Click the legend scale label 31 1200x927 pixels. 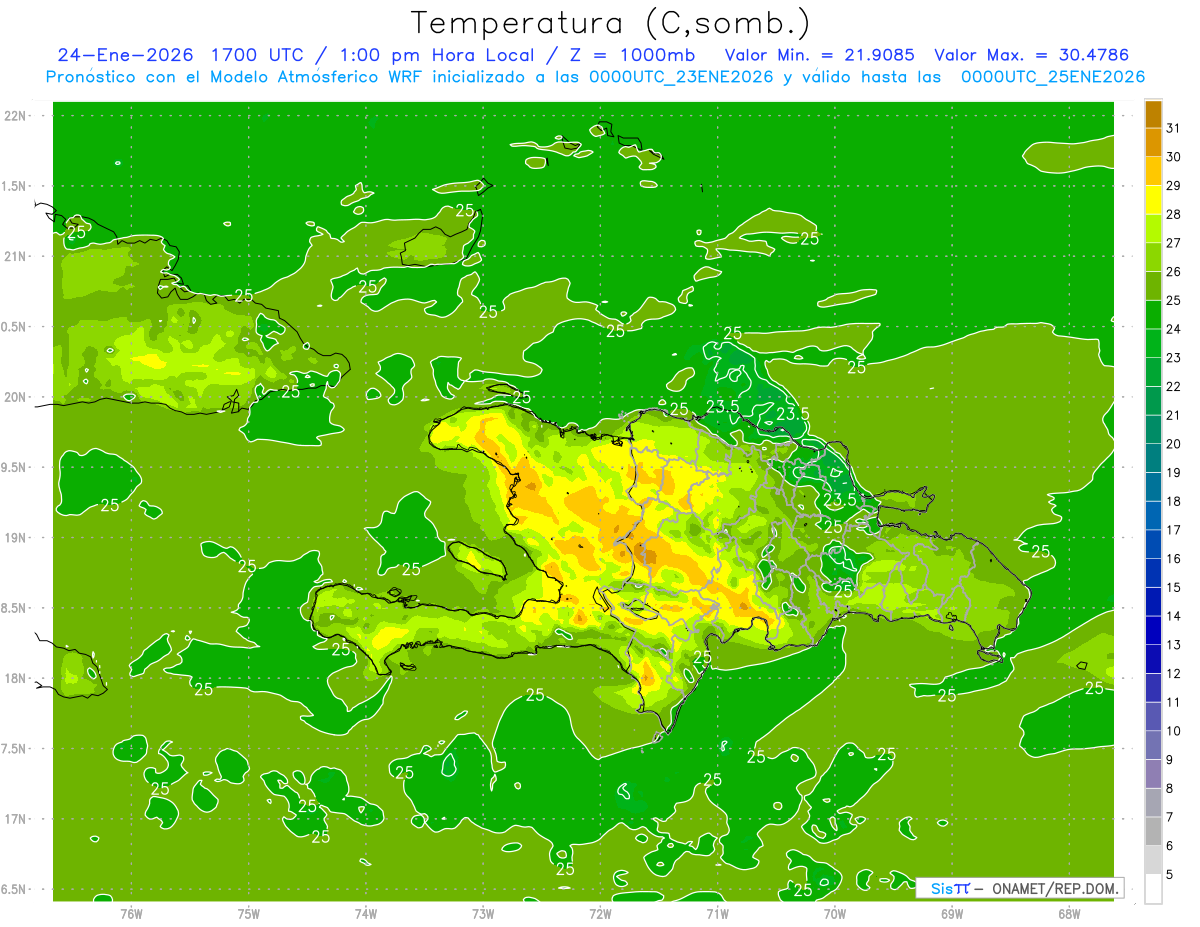coord(1174,128)
